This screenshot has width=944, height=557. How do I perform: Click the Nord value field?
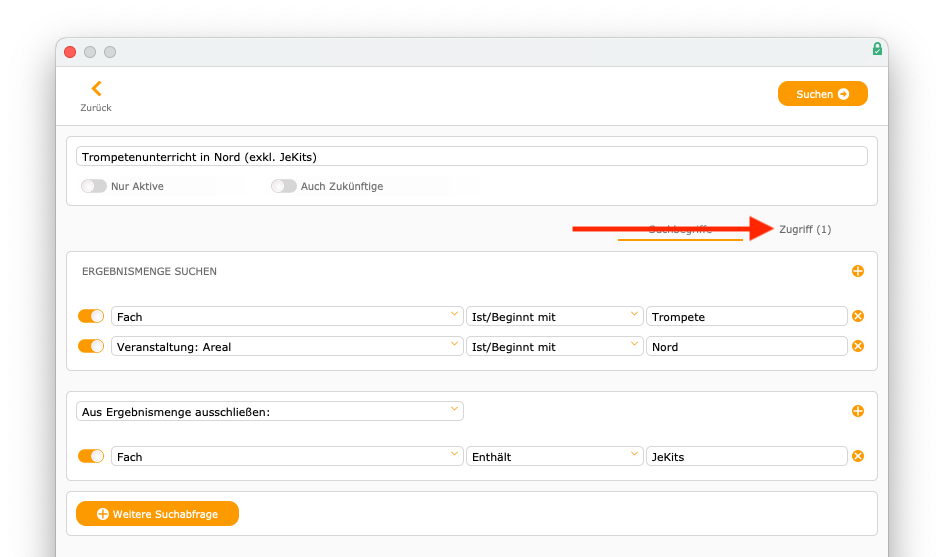[747, 346]
